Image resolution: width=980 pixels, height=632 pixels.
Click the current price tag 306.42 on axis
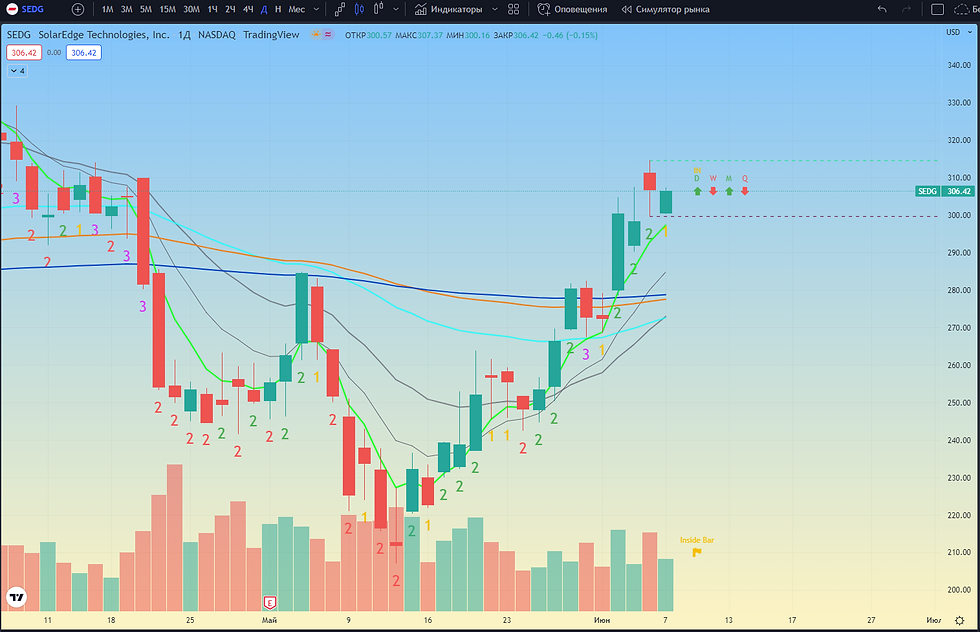(958, 191)
